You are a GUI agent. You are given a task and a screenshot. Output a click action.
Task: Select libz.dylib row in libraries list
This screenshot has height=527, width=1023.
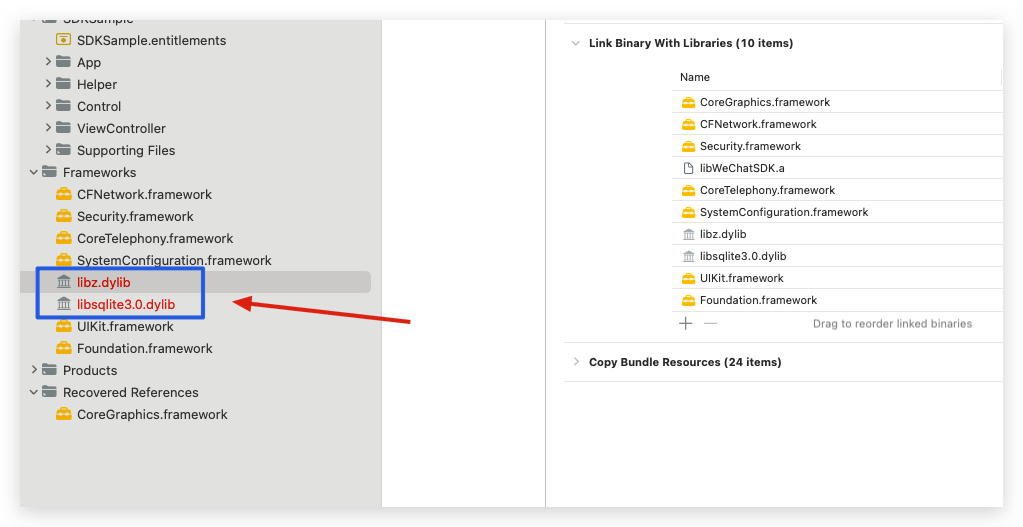point(838,234)
